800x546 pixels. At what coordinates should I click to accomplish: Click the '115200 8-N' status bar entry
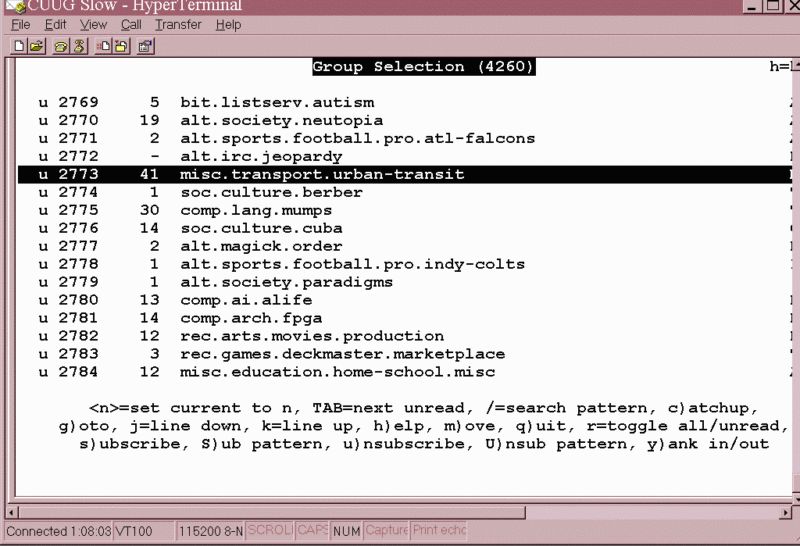211,531
